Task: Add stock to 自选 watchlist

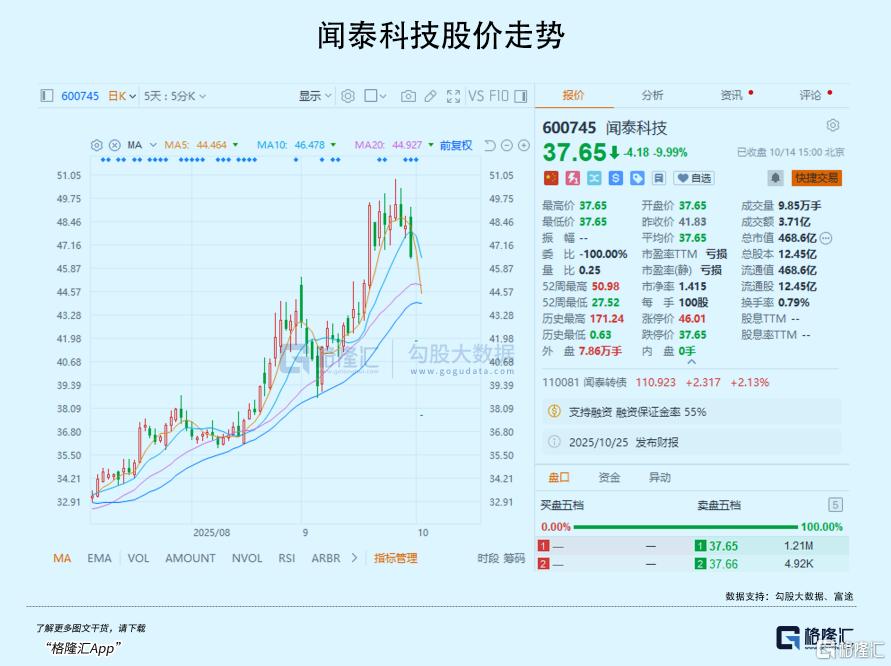Action: click(694, 178)
